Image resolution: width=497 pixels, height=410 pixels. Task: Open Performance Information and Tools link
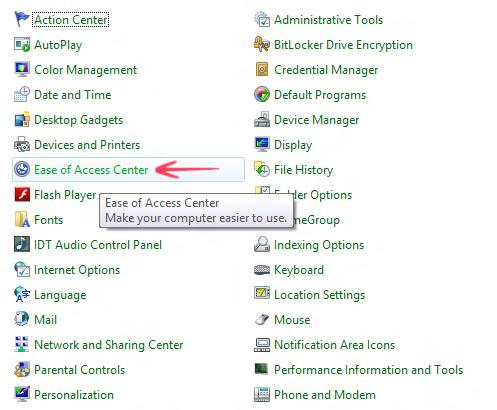[369, 370]
